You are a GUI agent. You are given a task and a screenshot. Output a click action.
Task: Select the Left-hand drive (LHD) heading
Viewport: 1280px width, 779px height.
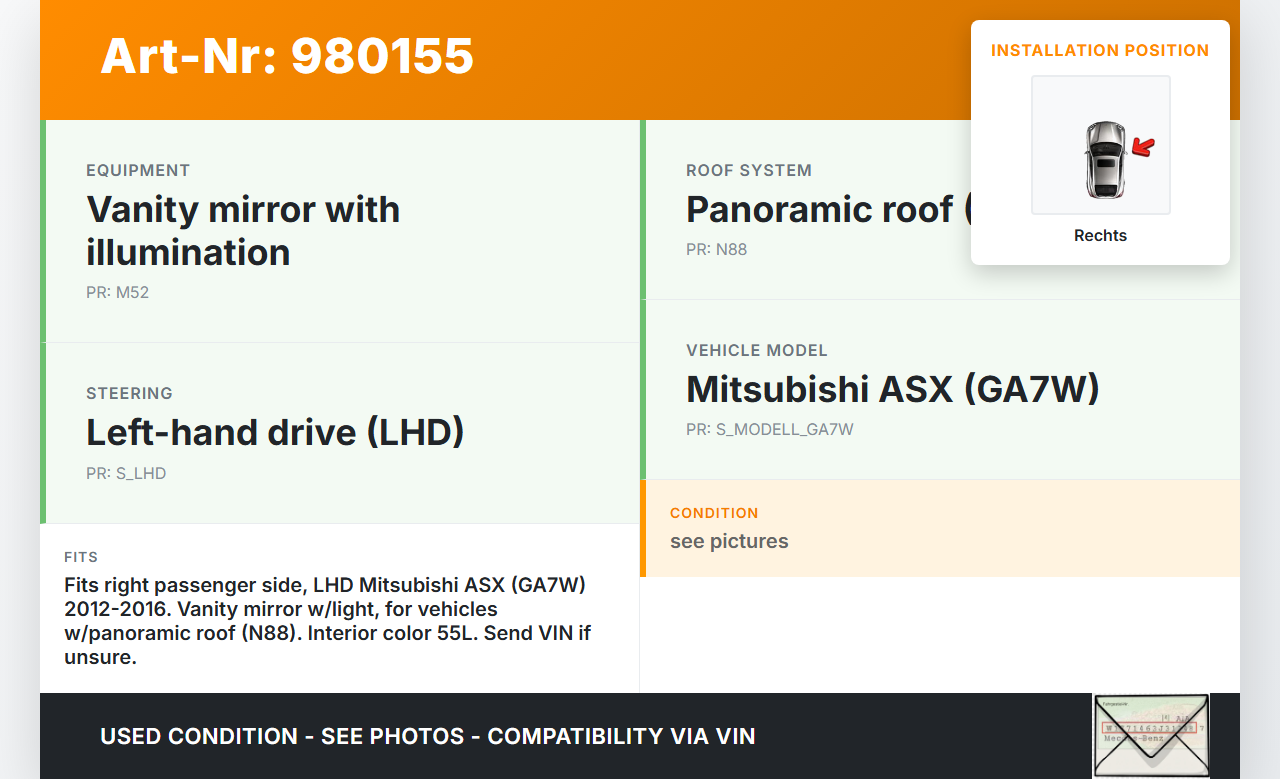click(x=275, y=432)
